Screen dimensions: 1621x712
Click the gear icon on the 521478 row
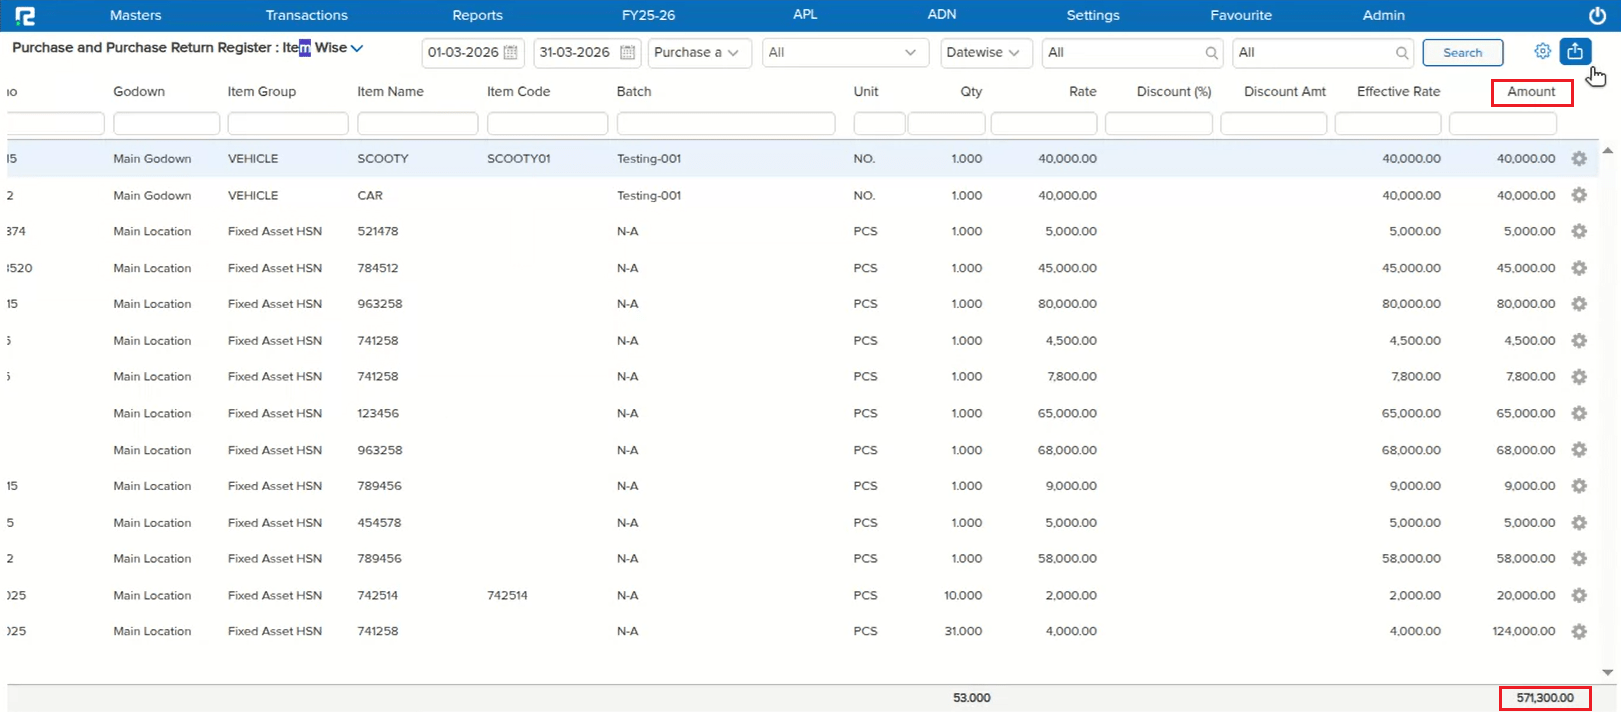[x=1579, y=231]
